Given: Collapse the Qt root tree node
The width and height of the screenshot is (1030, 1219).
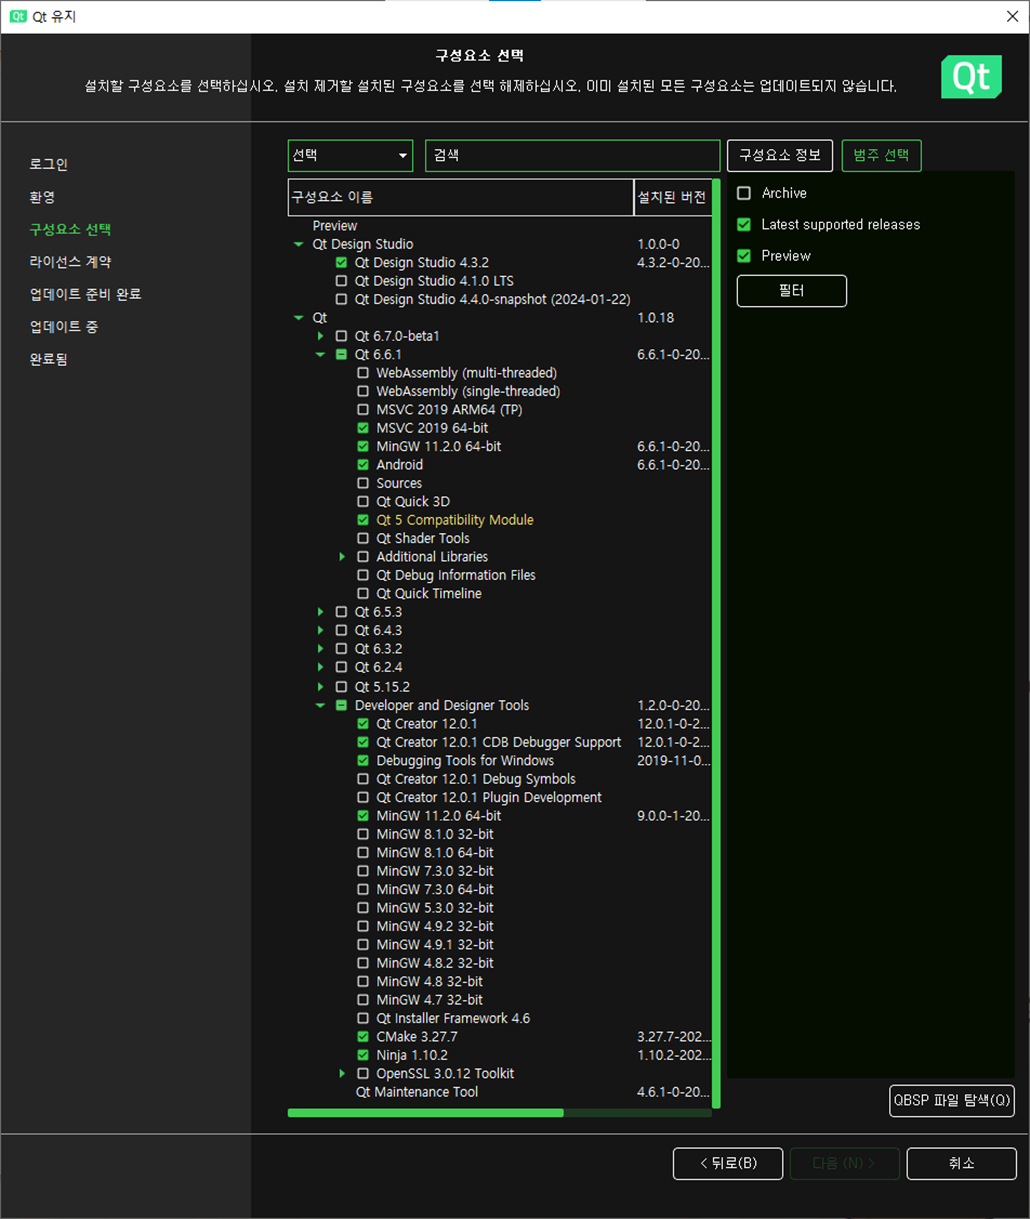Looking at the screenshot, I should pyautogui.click(x=298, y=318).
